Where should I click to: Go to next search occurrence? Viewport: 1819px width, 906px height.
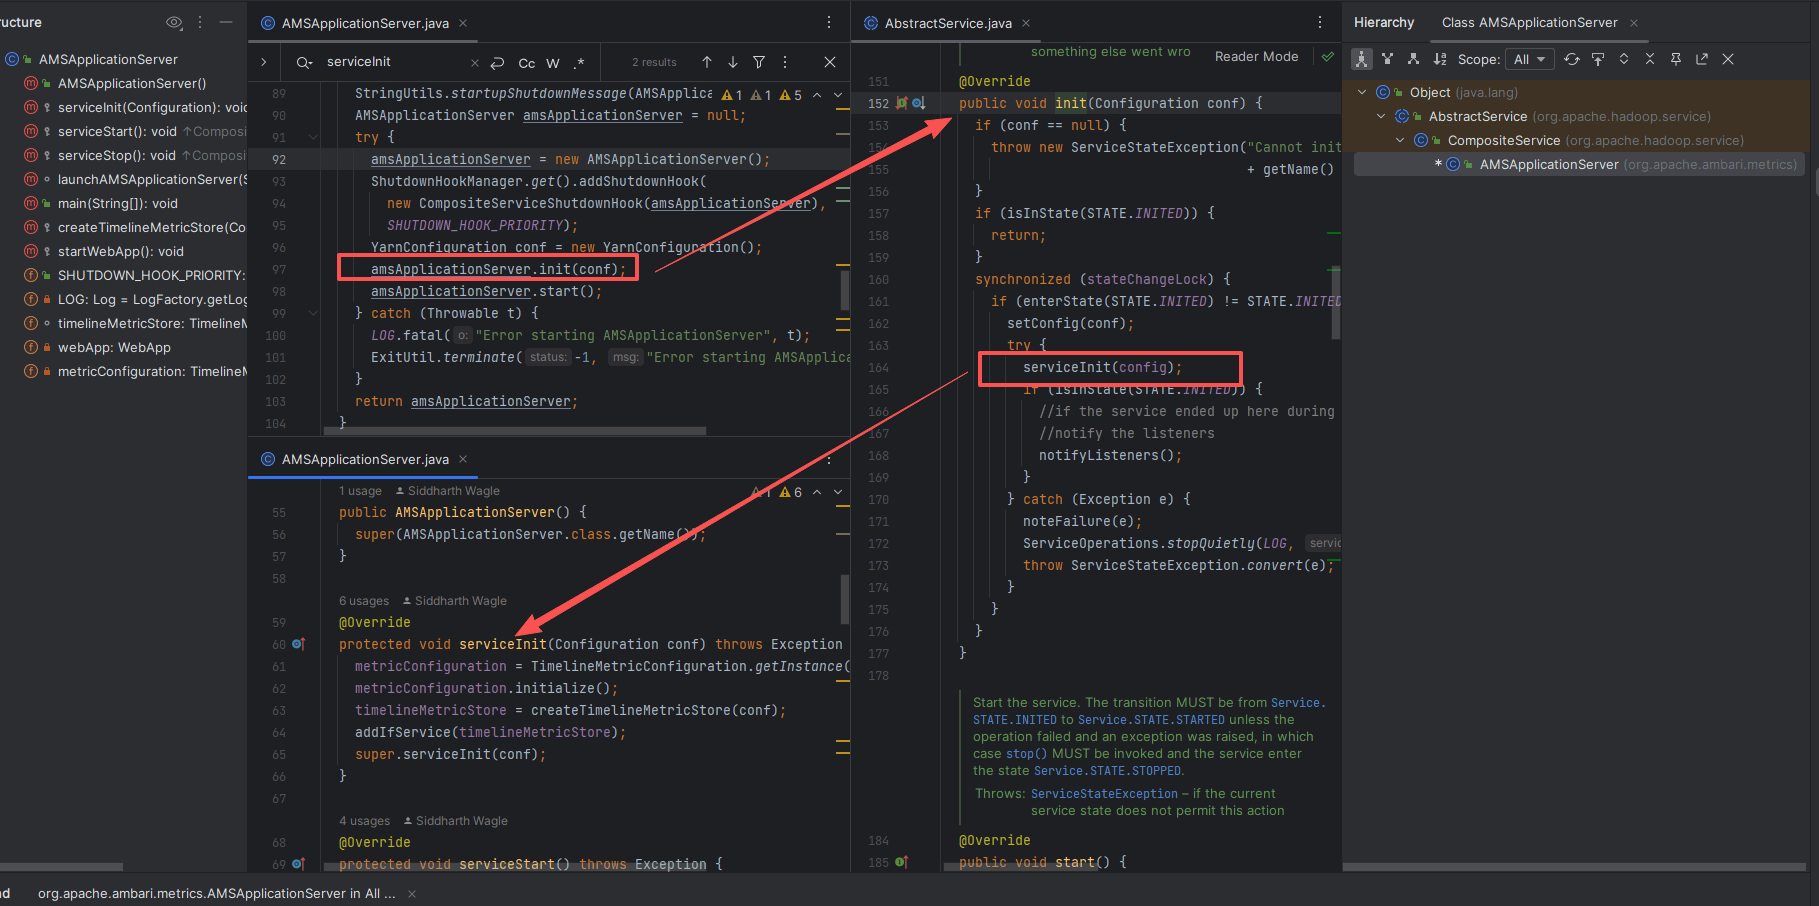tap(733, 62)
